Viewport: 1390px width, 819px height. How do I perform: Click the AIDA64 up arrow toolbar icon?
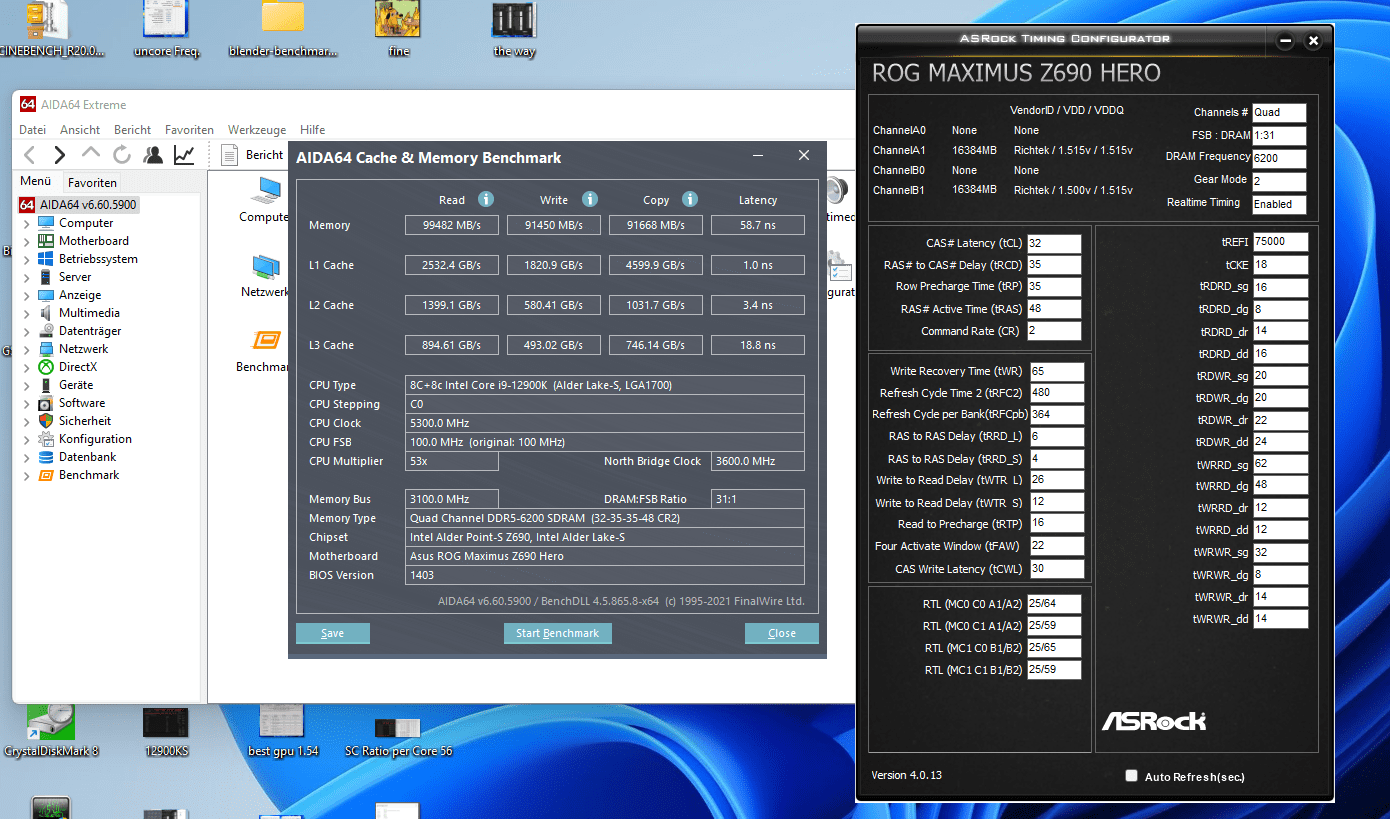click(91, 154)
